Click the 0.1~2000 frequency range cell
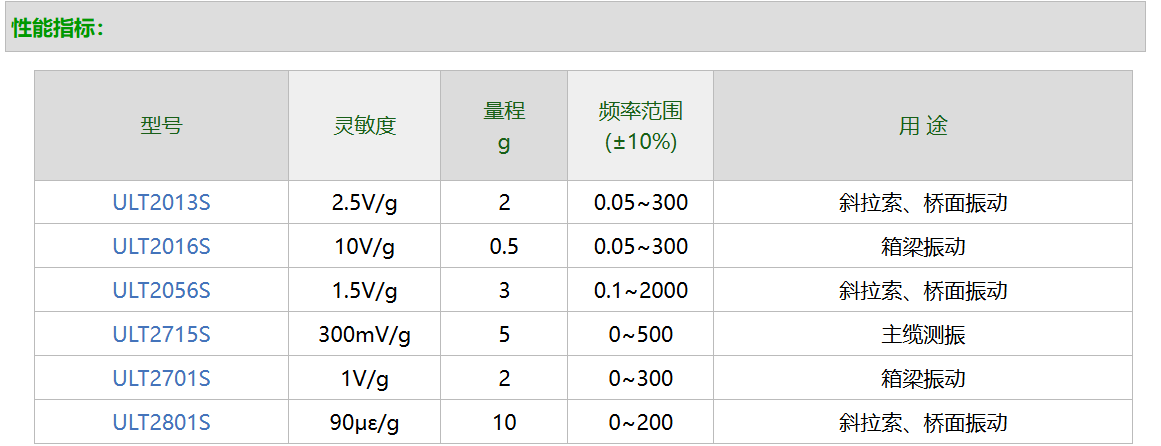Viewport: 1161px width, 446px height. click(x=640, y=291)
